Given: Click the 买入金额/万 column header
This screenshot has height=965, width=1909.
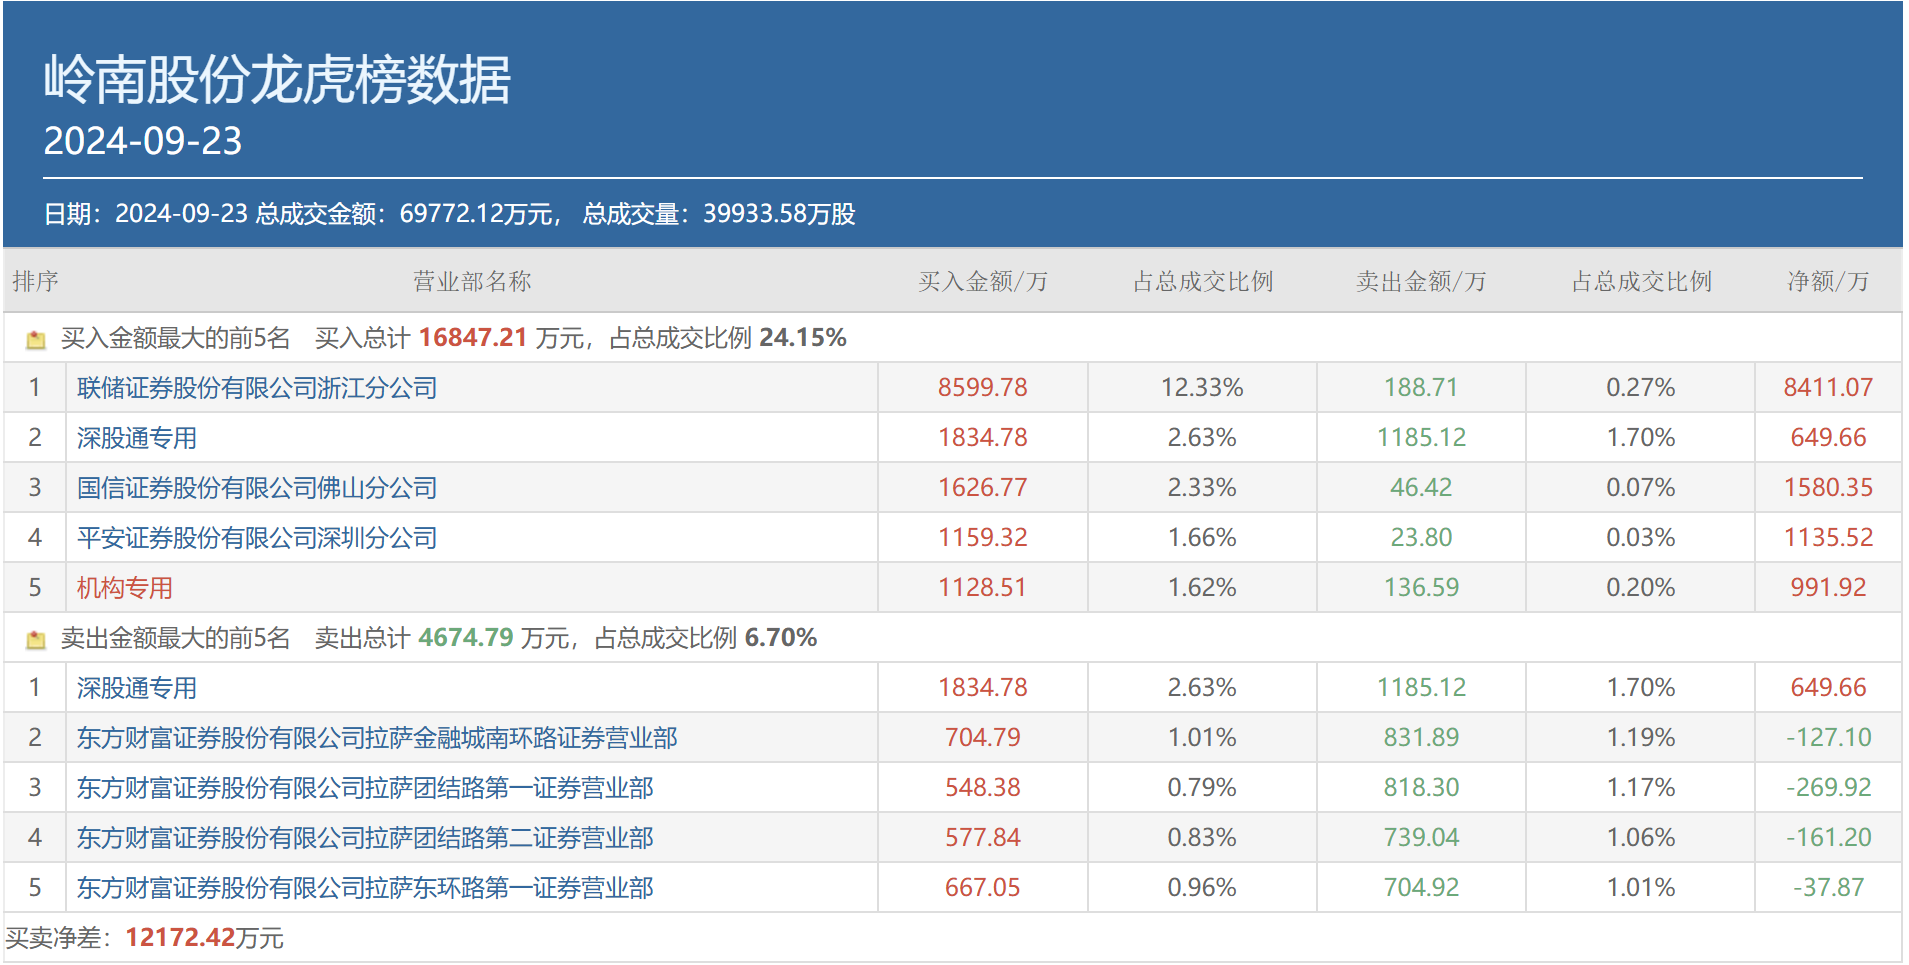Looking at the screenshot, I should [x=983, y=281].
